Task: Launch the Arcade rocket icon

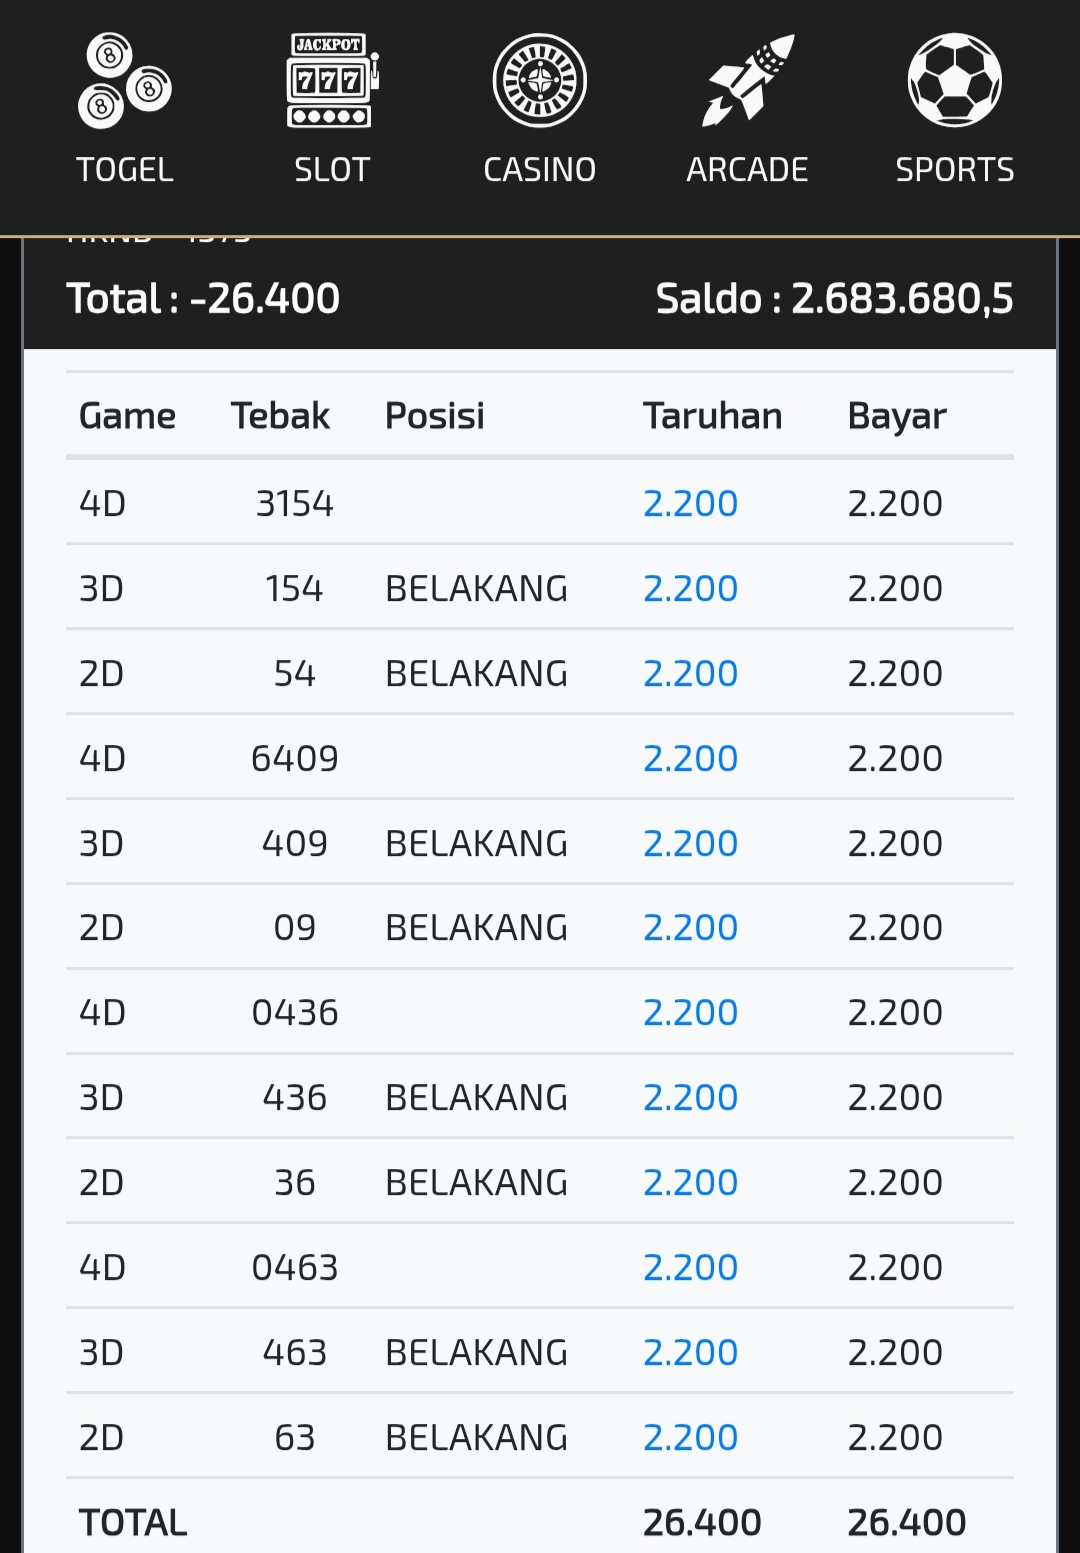Action: coord(747,81)
